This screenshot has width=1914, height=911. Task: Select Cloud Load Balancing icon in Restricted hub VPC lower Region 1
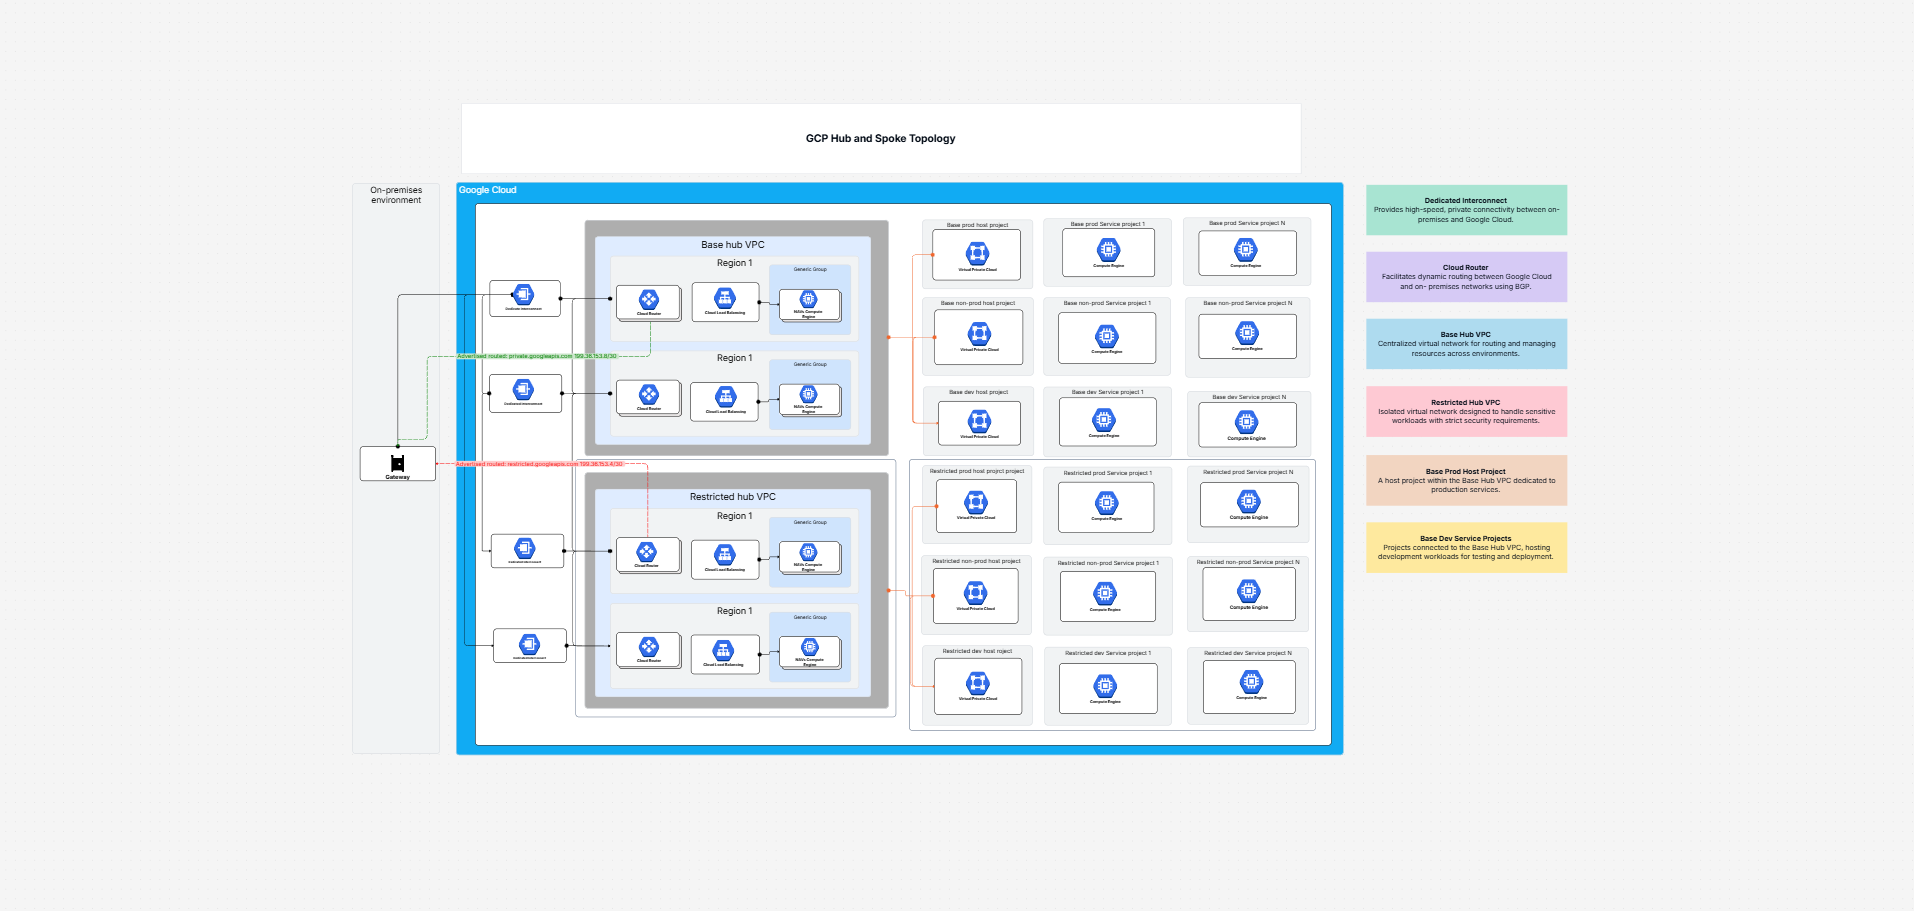coord(723,650)
